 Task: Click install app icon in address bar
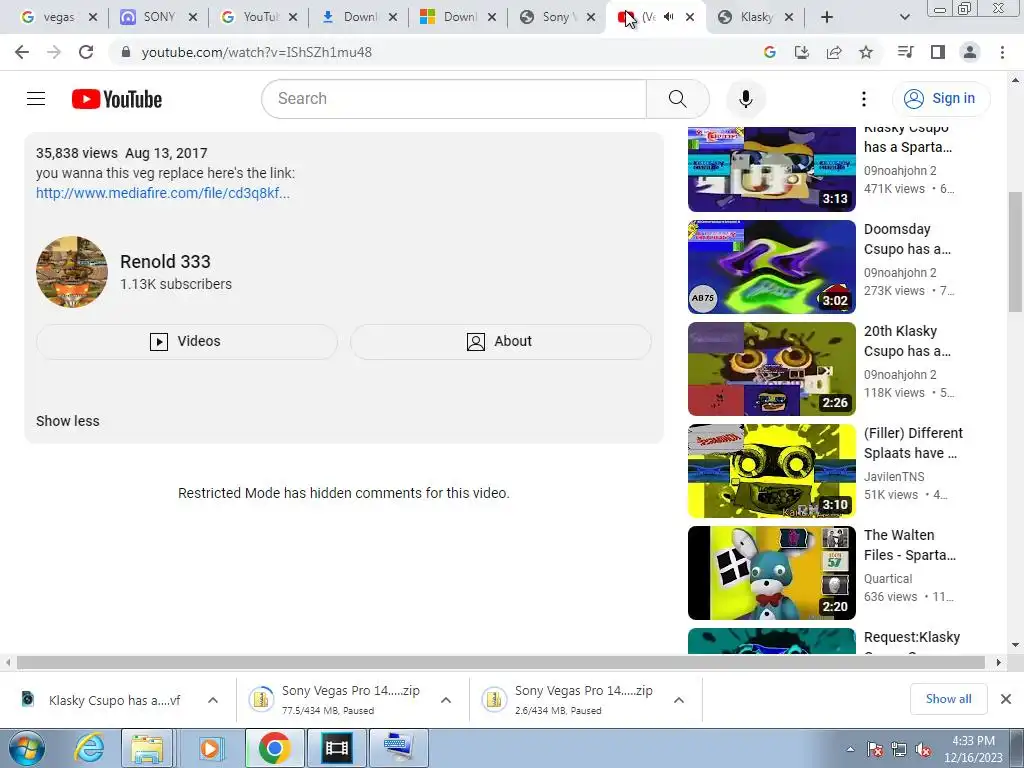click(802, 52)
